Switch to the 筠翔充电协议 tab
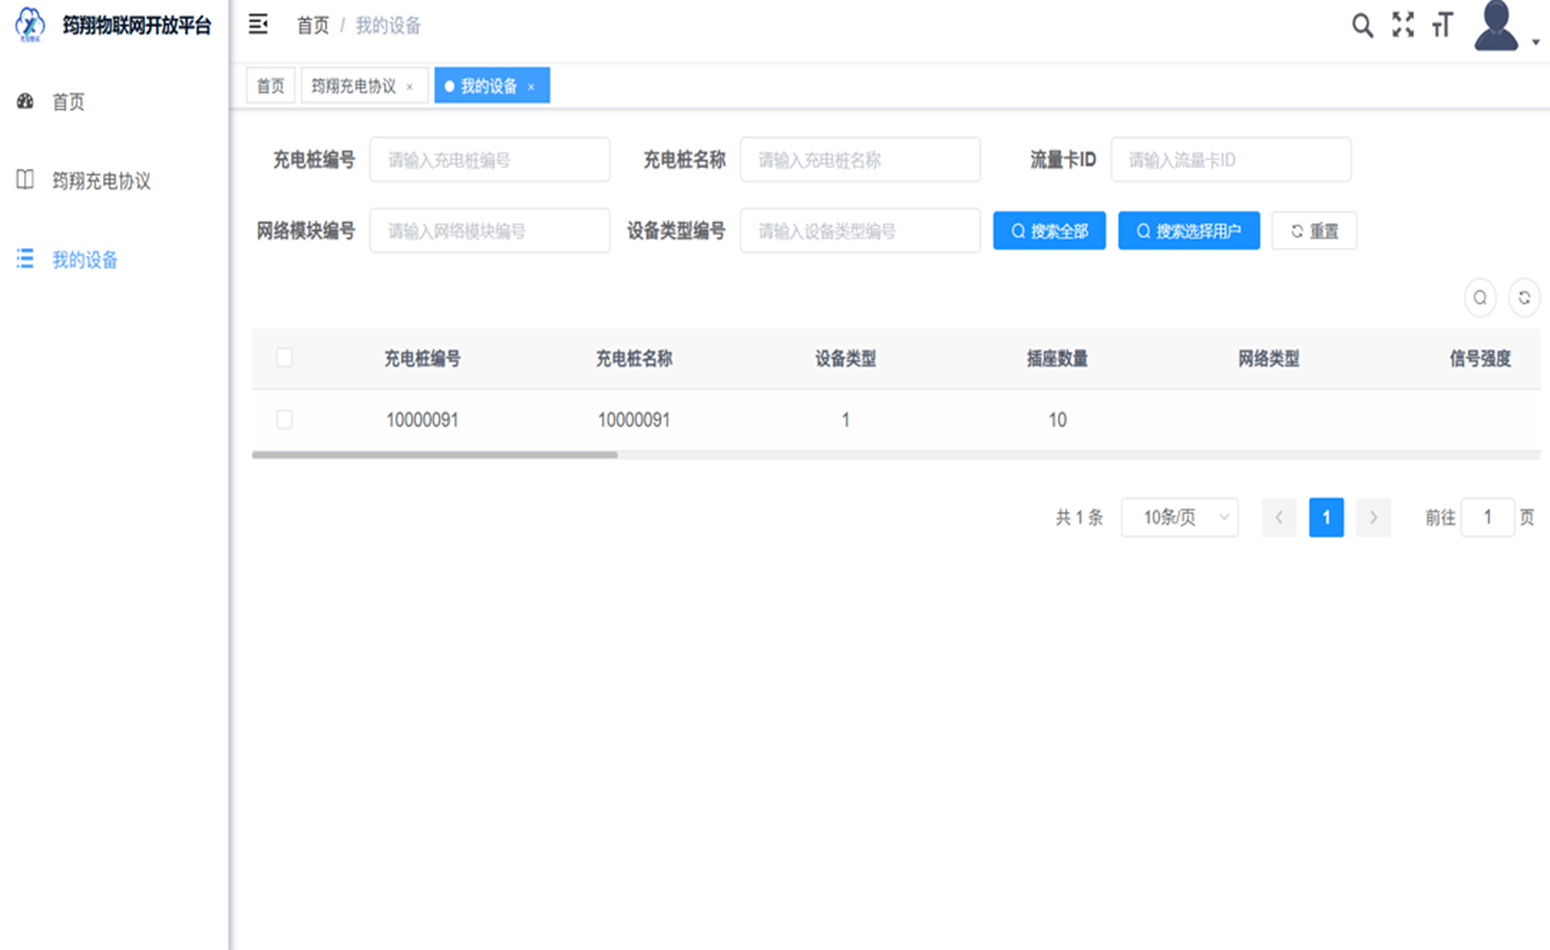 click(x=357, y=85)
